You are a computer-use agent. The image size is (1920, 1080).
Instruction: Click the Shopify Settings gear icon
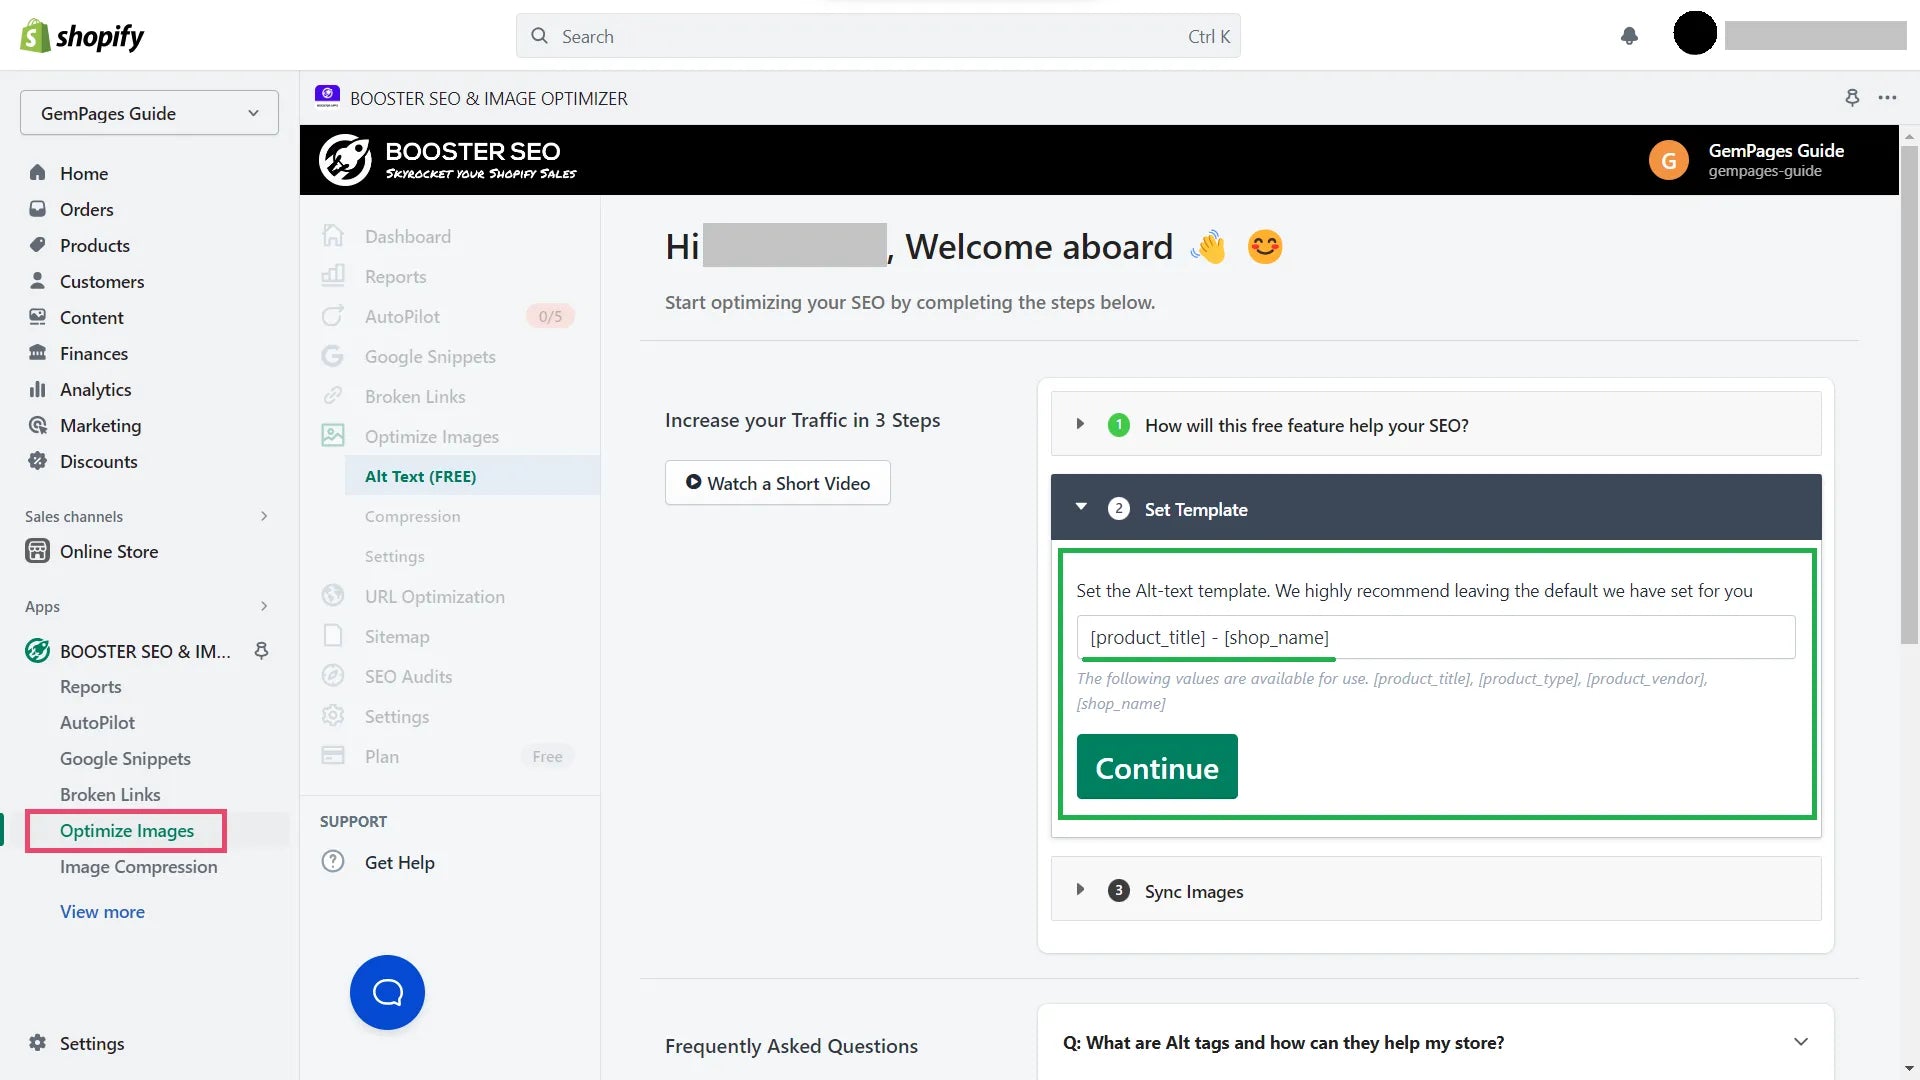click(38, 1043)
